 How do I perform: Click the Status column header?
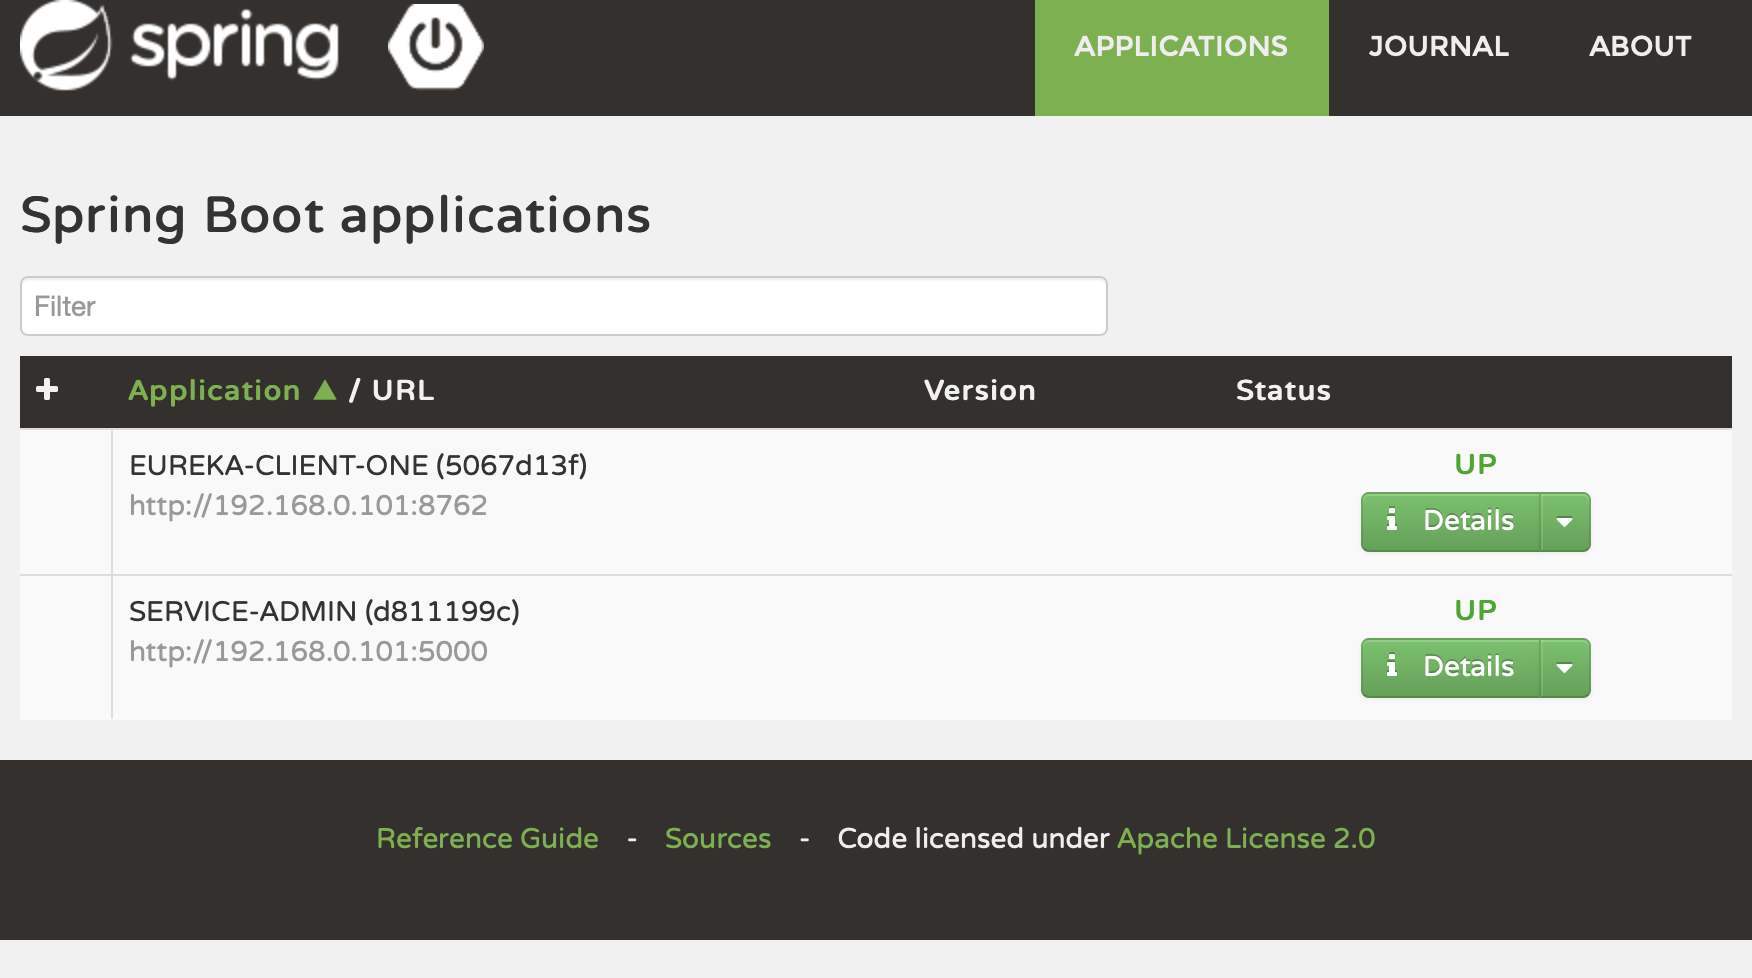(x=1283, y=390)
